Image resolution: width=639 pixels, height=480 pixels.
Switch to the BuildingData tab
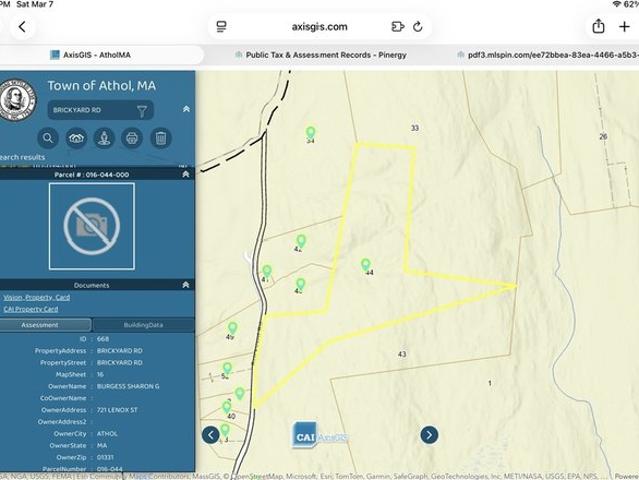point(143,325)
